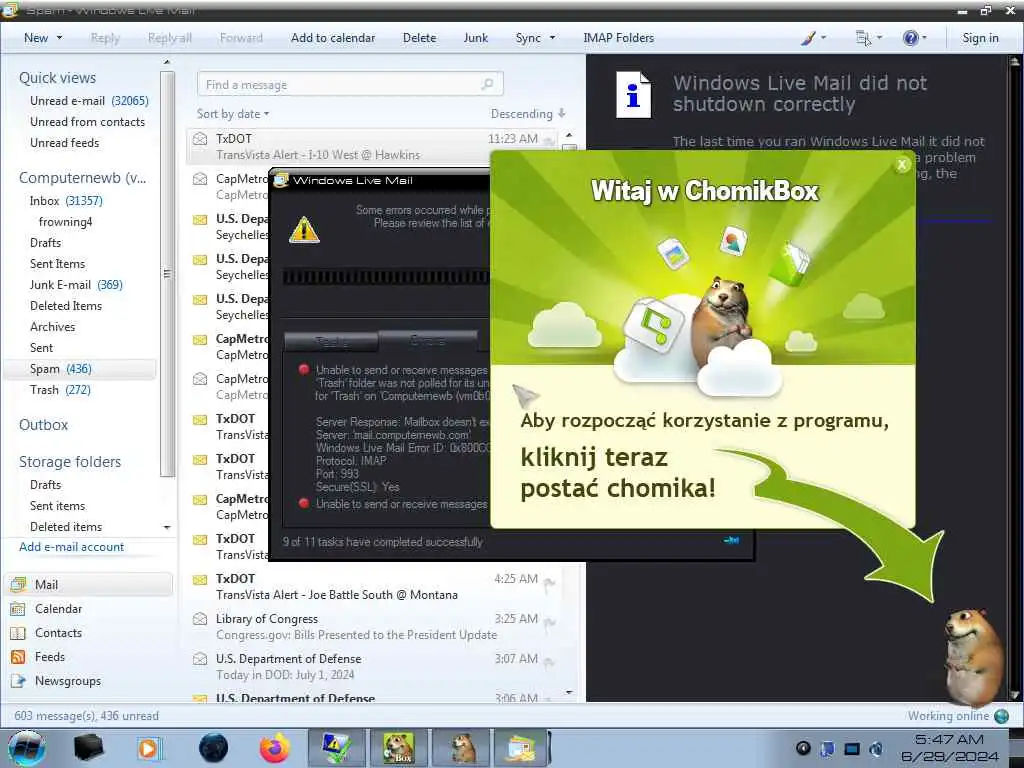Switch to Newsgroups view icon
Screen dimensions: 1024x768
18,681
